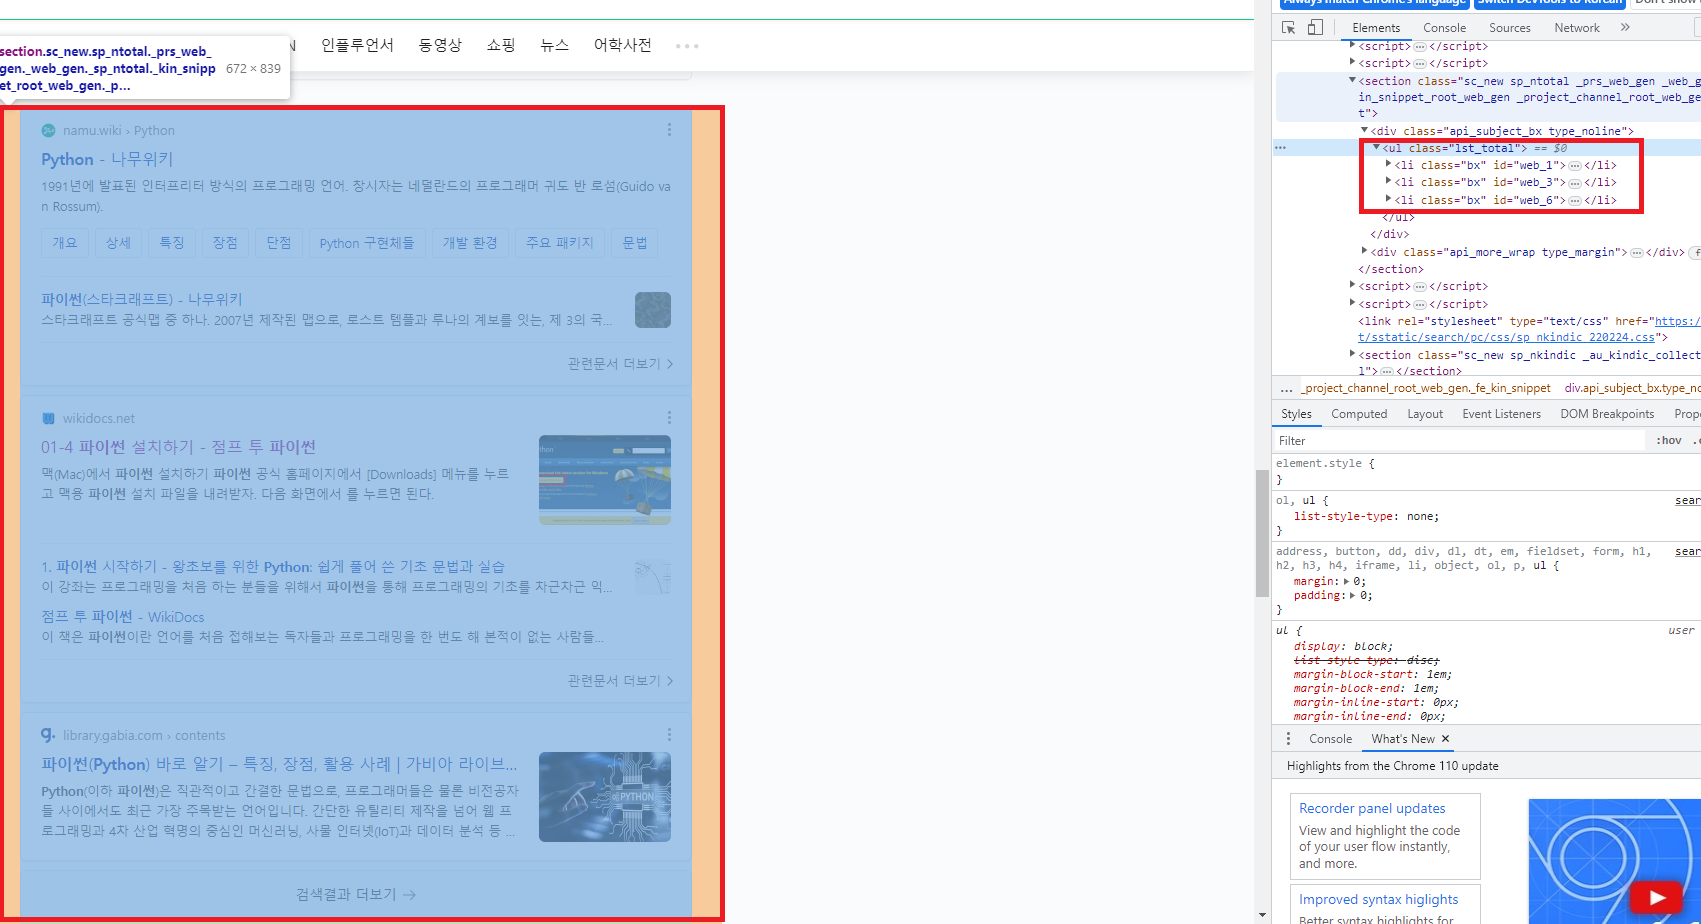
Task: Click the breadcrumb overflow ellipsis in DevTools
Action: click(1287, 389)
